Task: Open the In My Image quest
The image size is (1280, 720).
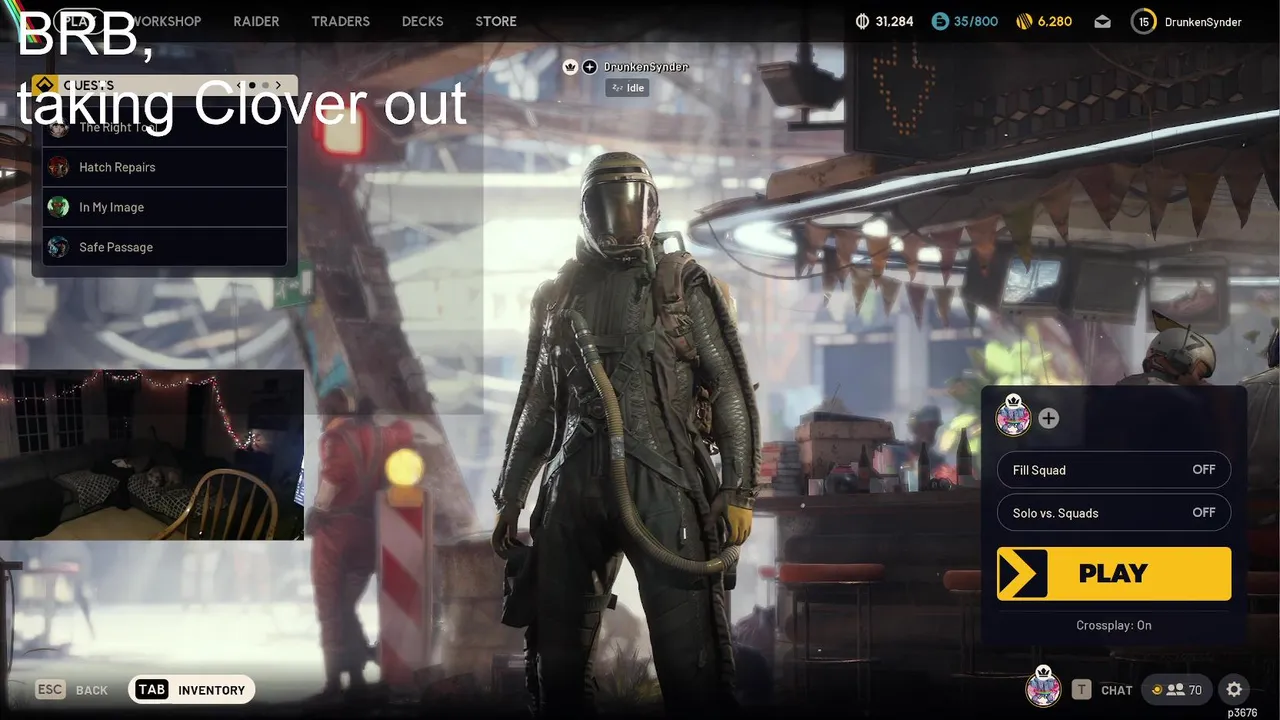Action: click(165, 207)
